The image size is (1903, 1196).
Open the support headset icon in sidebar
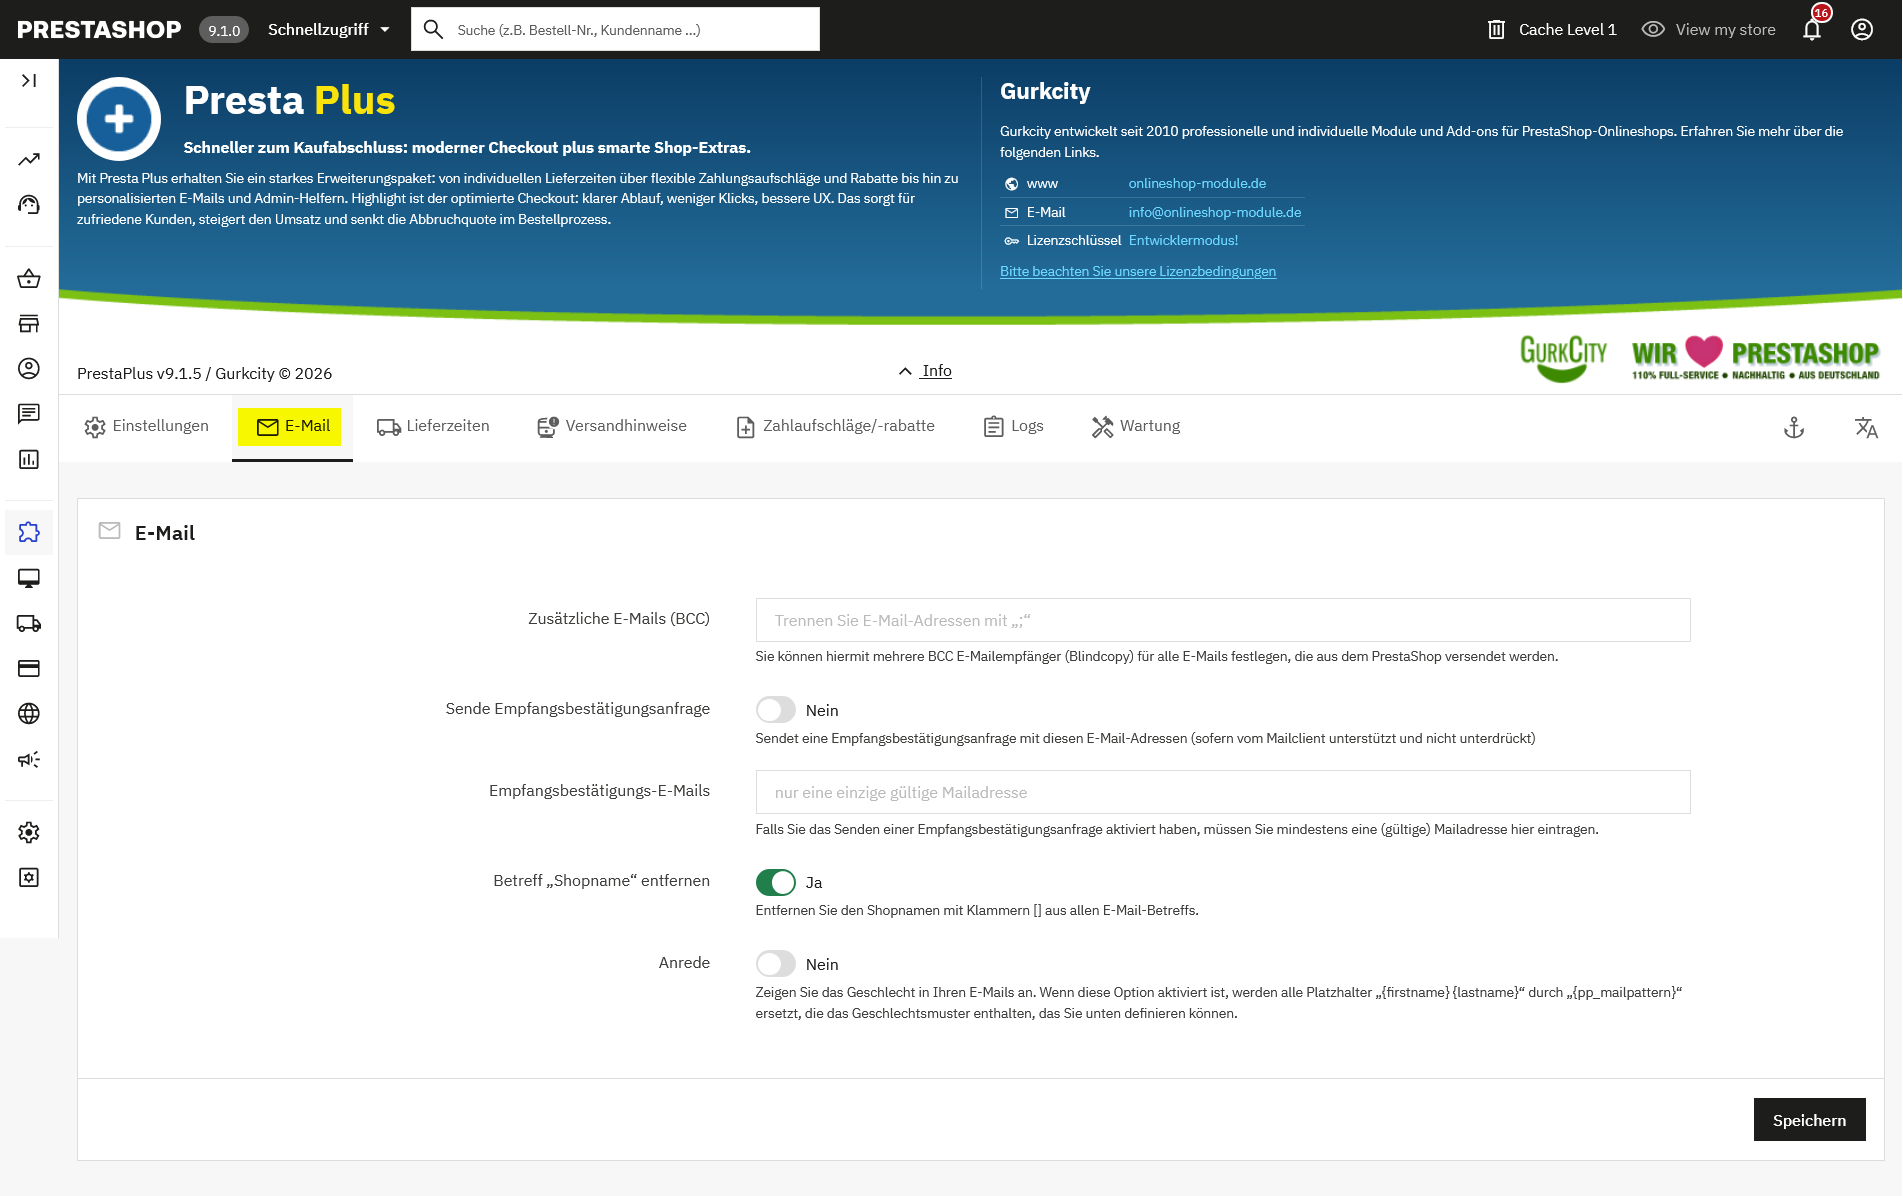pos(29,205)
